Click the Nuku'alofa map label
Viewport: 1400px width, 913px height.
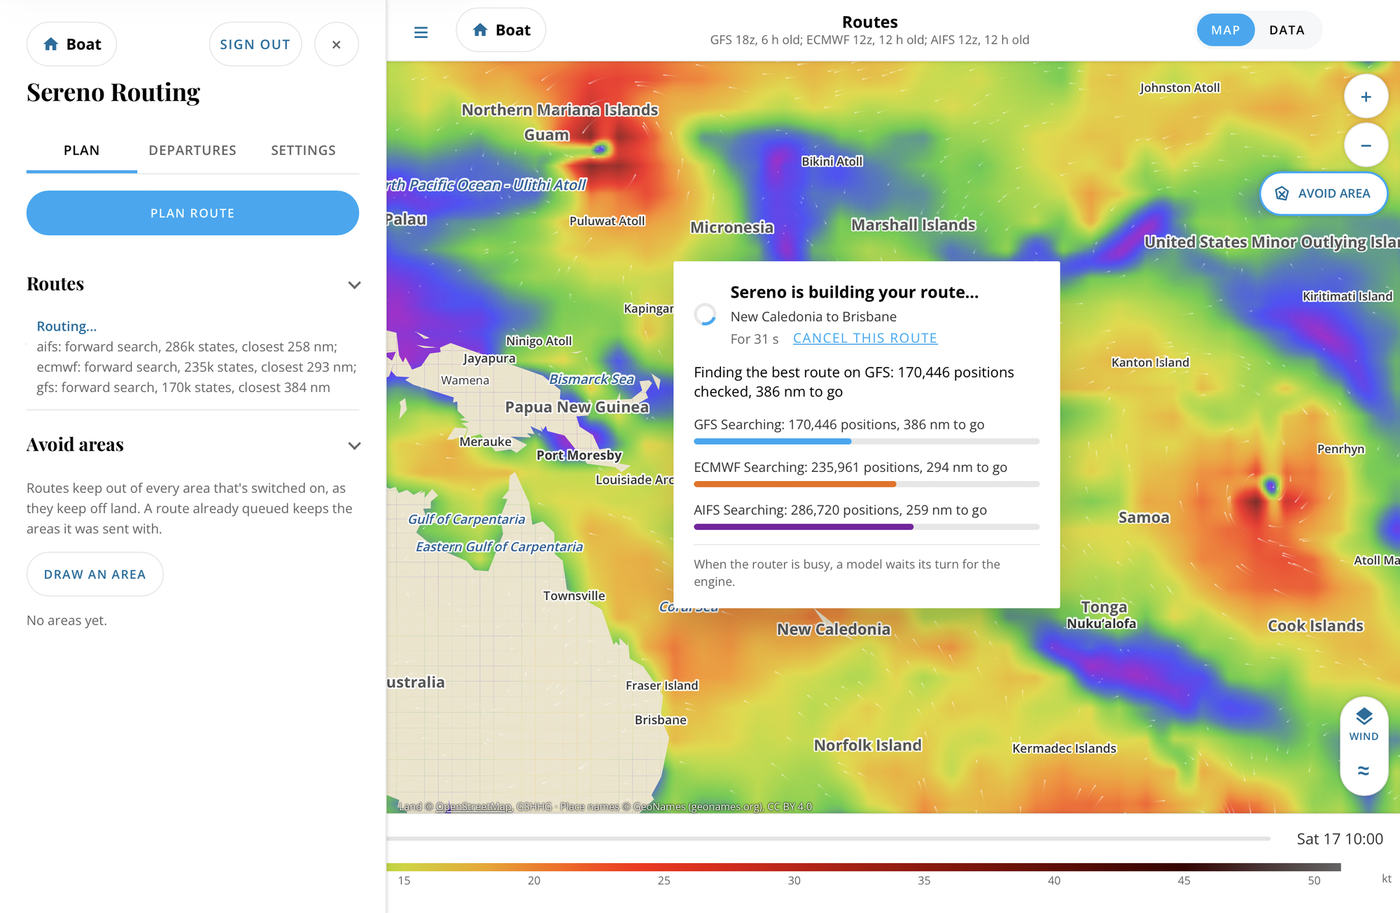[x=1101, y=624]
